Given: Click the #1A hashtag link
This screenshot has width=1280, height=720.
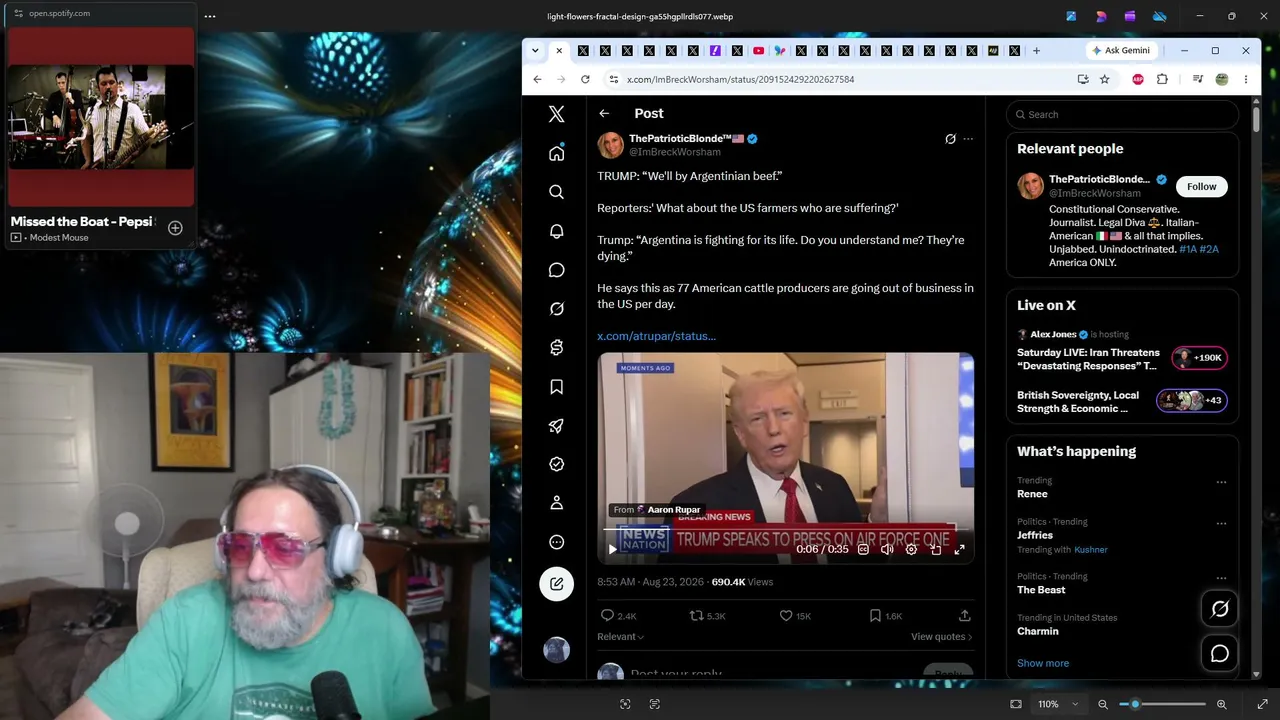Looking at the screenshot, I should pos(1187,249).
